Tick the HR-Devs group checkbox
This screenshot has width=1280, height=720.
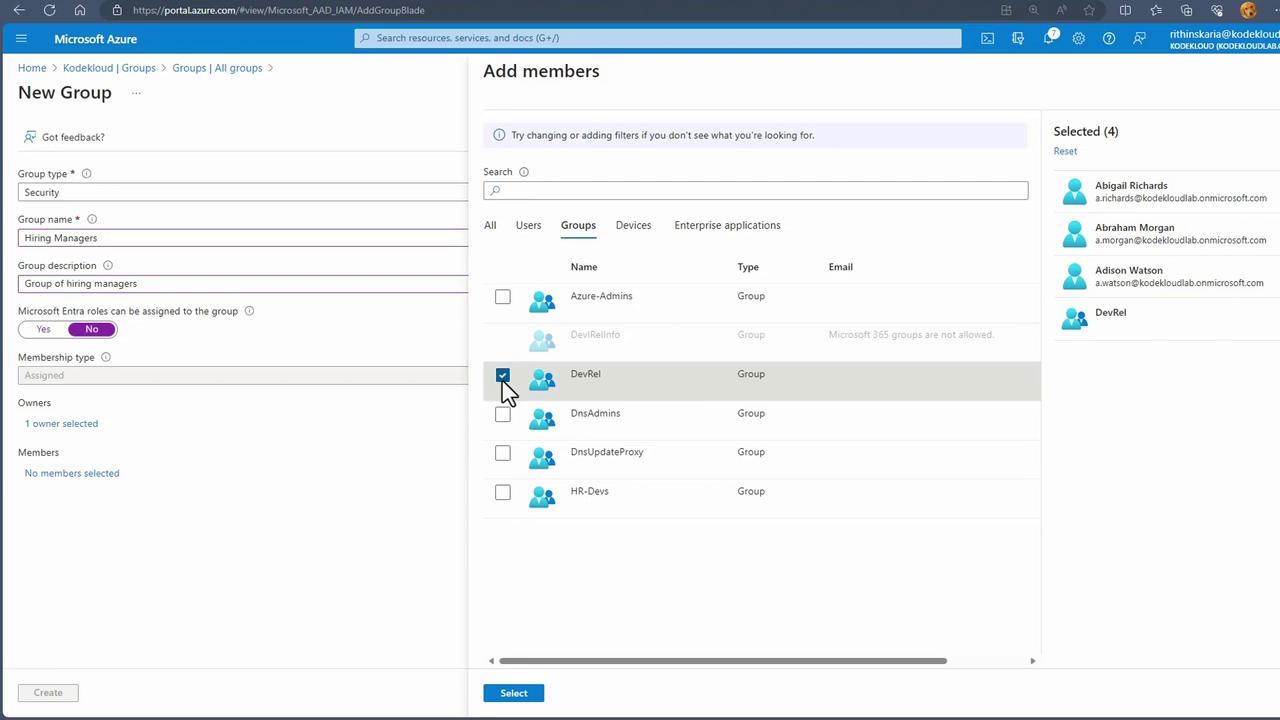503,492
